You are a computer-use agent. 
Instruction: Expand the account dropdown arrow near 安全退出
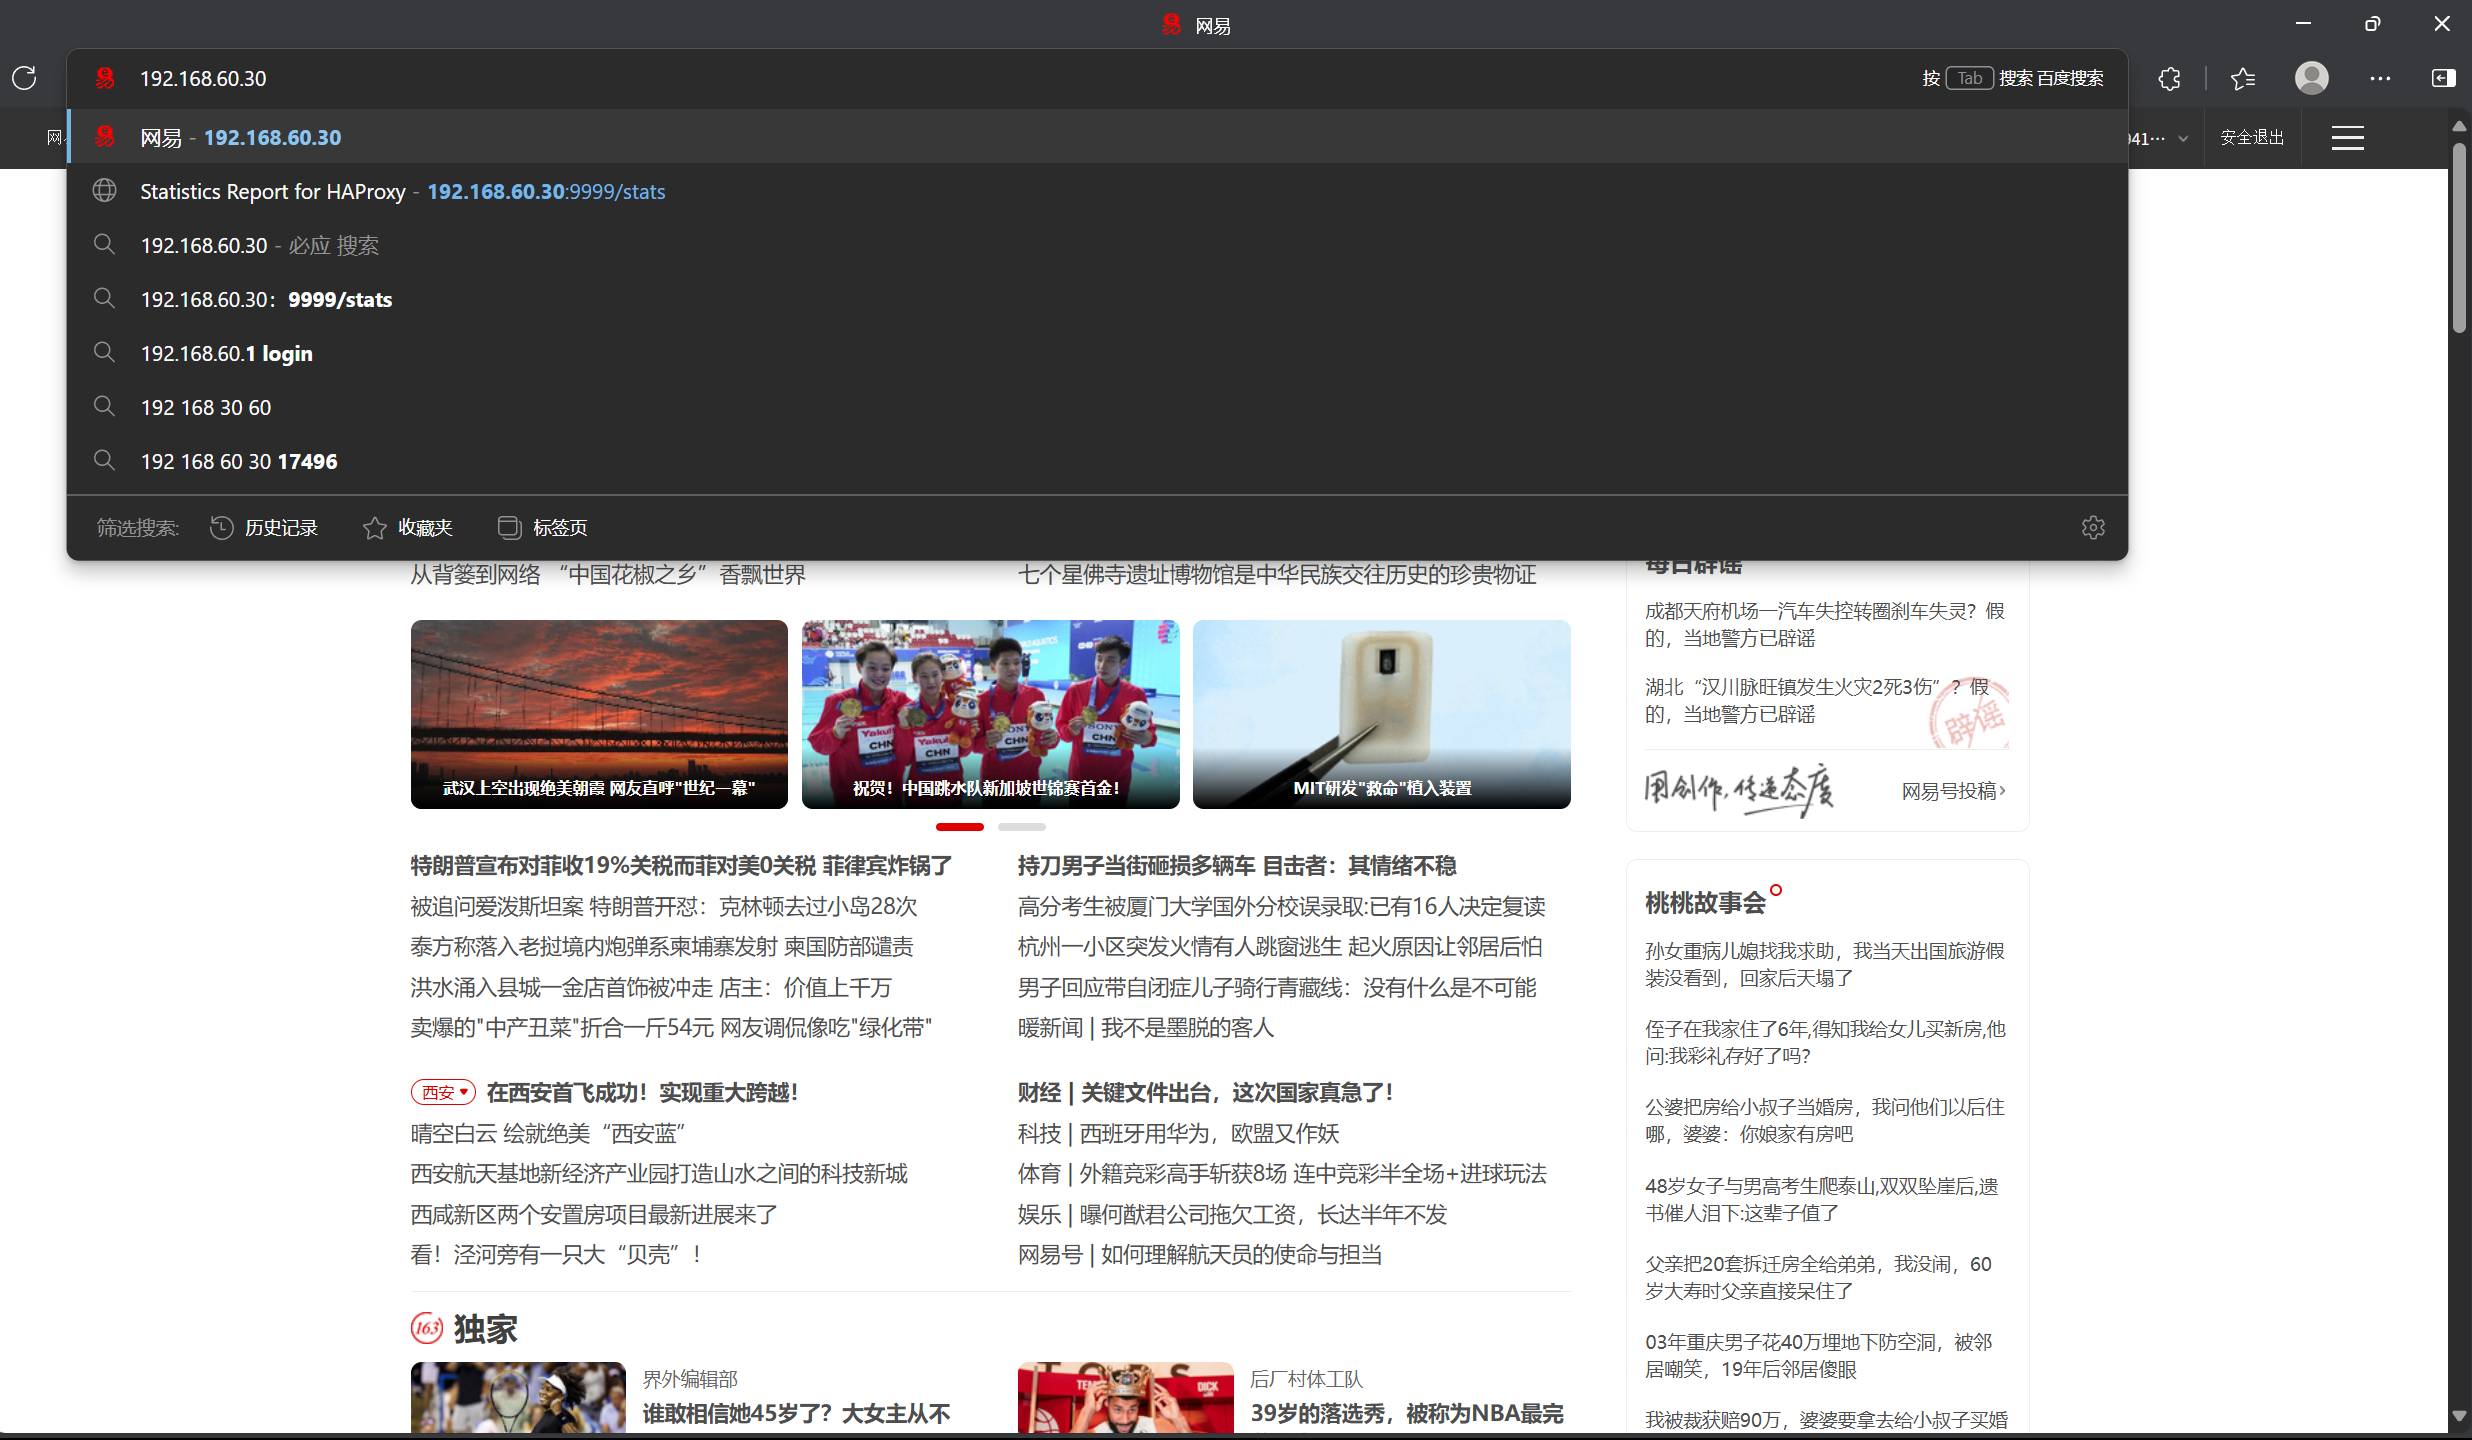2183,138
